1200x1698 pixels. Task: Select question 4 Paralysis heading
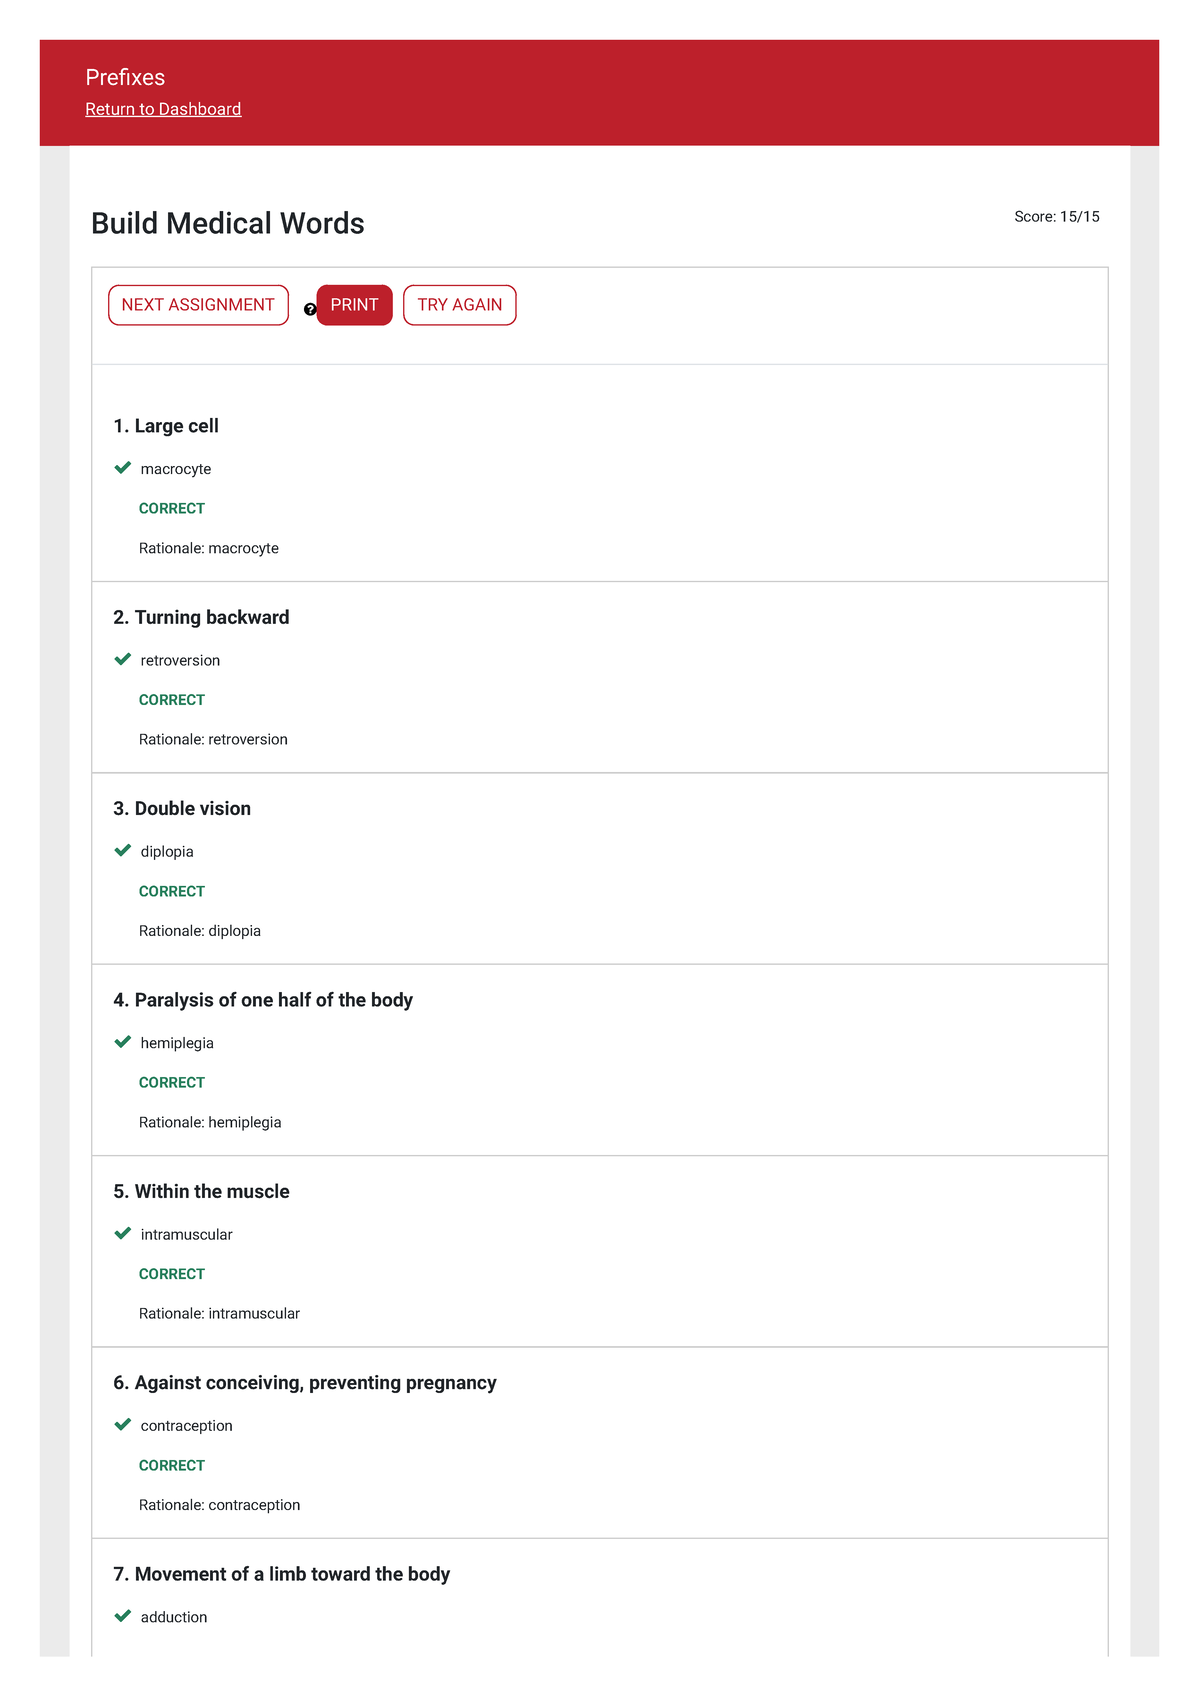click(x=263, y=1000)
